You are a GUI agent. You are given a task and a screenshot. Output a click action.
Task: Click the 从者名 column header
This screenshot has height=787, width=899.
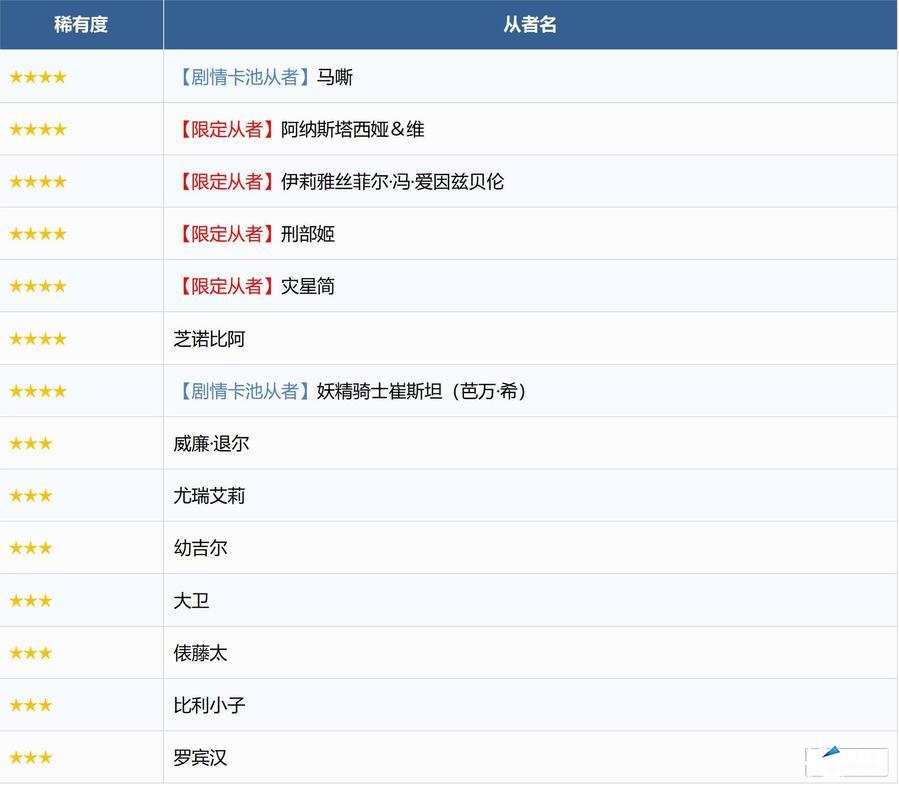tap(530, 25)
